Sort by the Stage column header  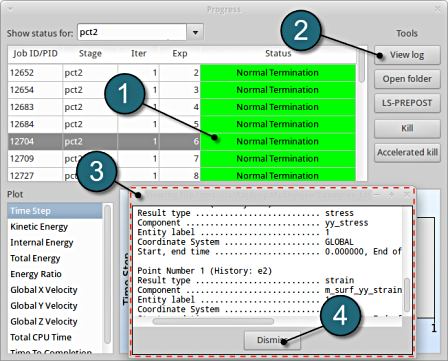(x=90, y=54)
